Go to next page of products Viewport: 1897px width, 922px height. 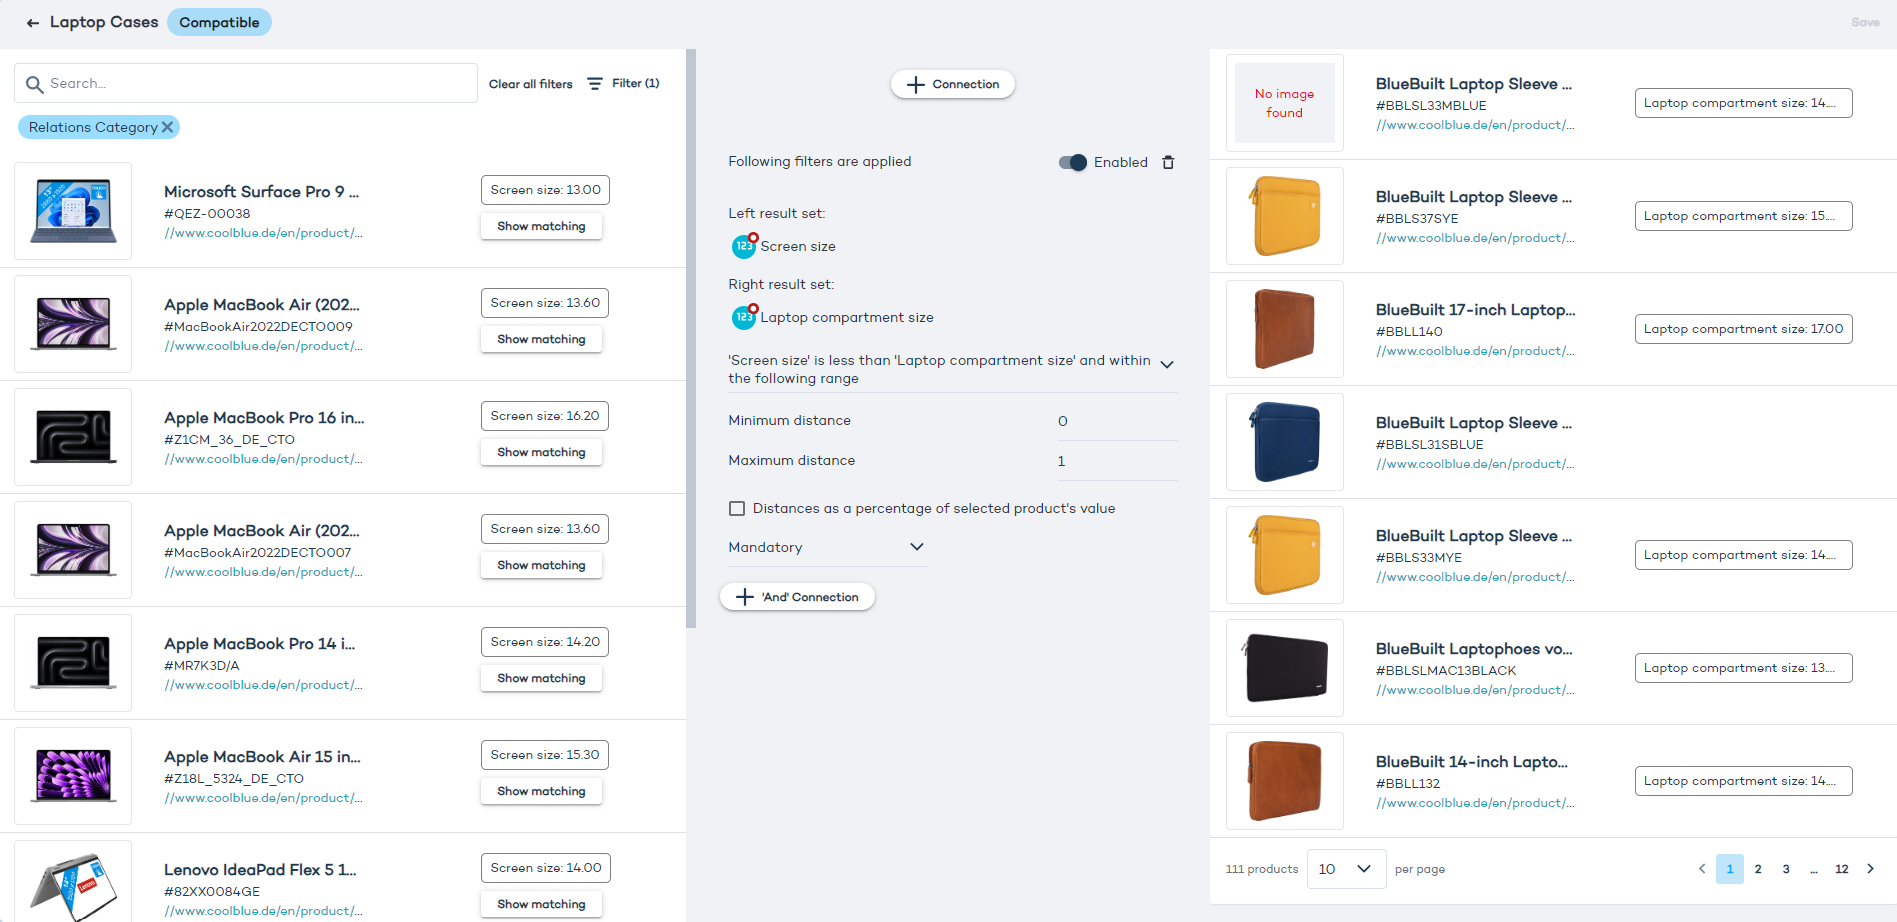pos(1870,869)
